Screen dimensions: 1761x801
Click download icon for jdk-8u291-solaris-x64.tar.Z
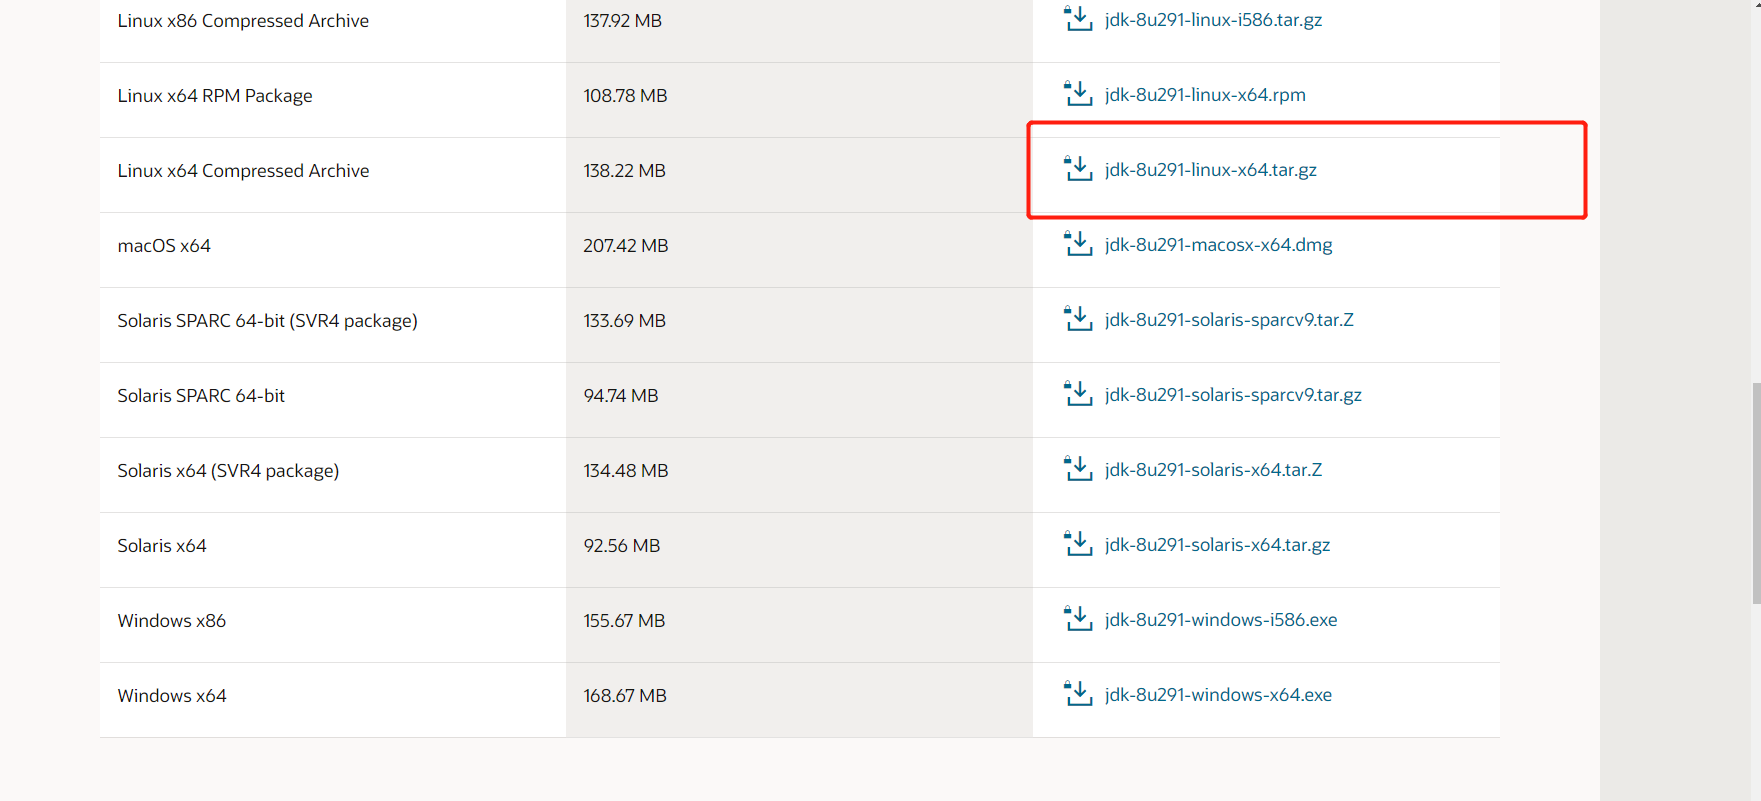[x=1078, y=468]
